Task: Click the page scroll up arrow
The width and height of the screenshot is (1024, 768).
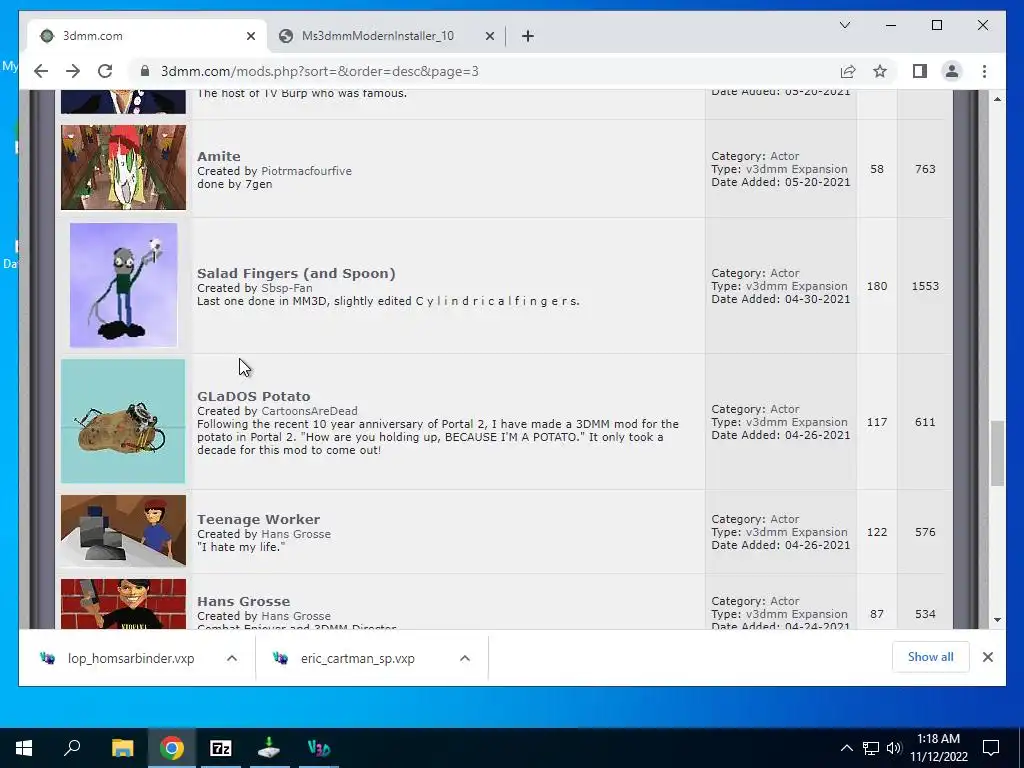Action: click(x=997, y=99)
